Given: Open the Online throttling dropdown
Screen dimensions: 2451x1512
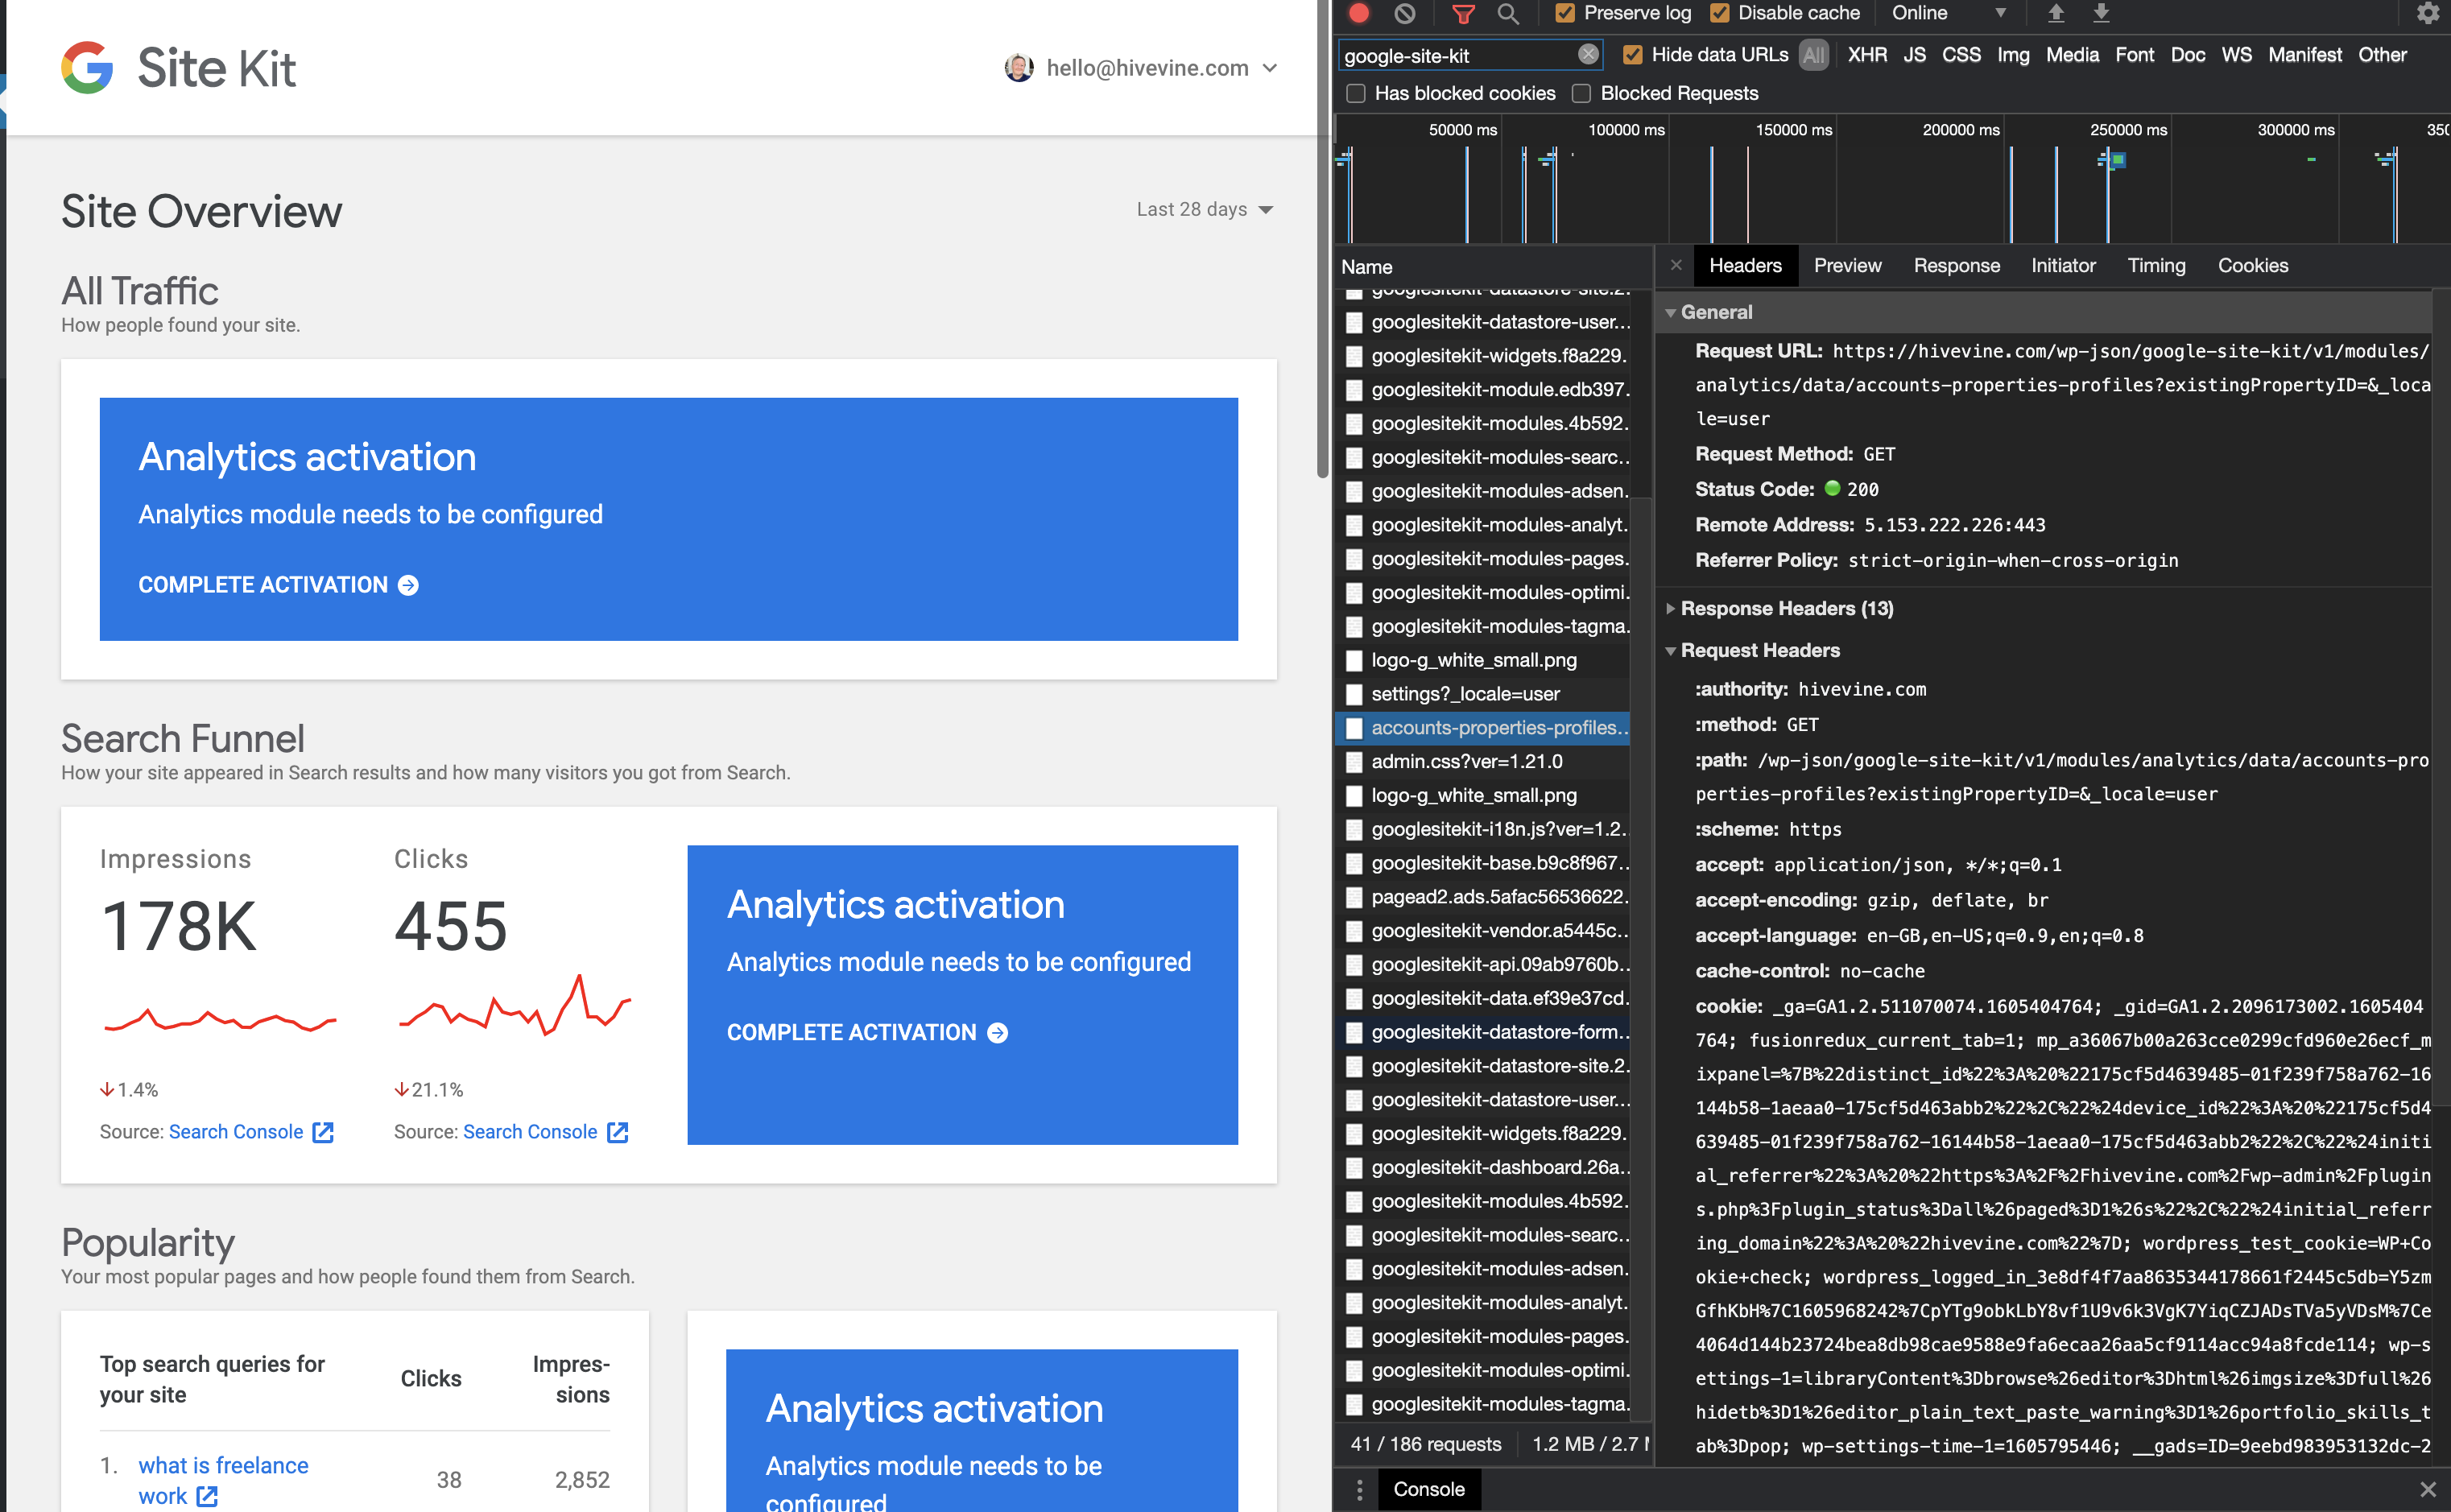Looking at the screenshot, I should click(1948, 13).
